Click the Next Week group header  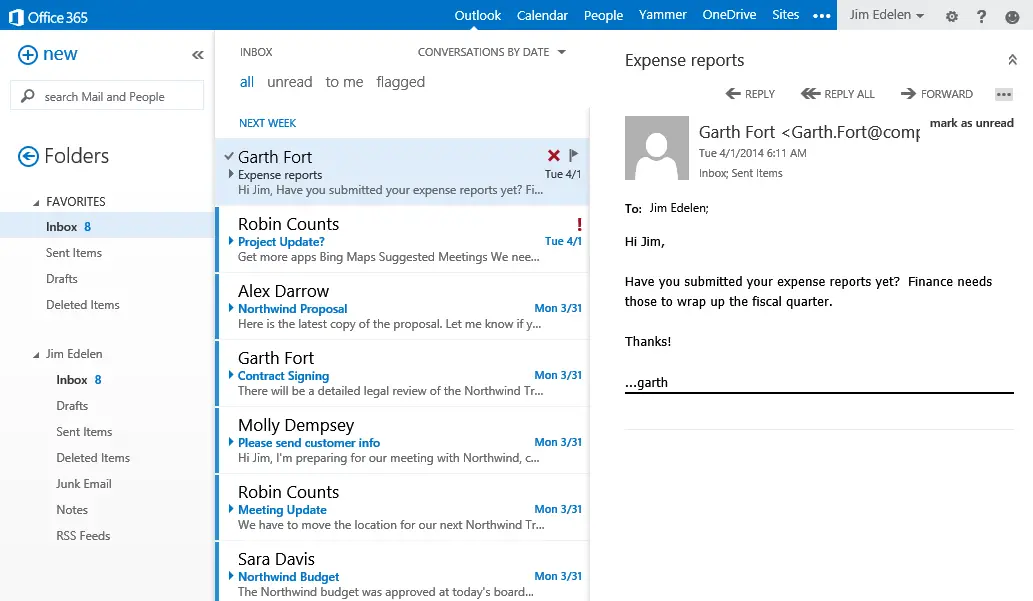(267, 123)
